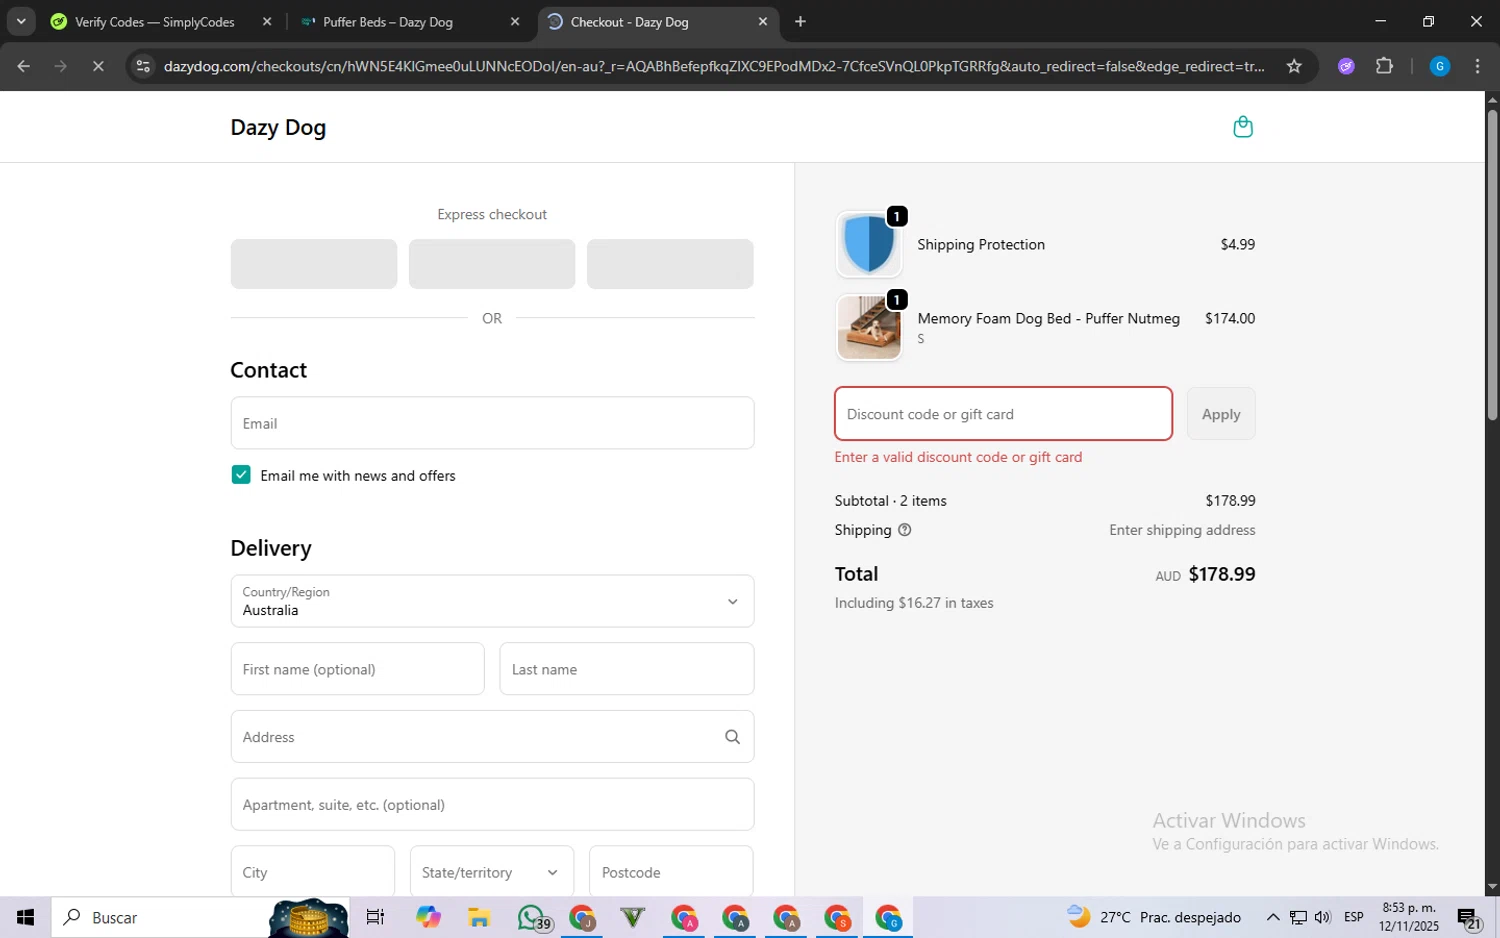The width and height of the screenshot is (1500, 938).
Task: Open a new browser tab
Action: [800, 21]
